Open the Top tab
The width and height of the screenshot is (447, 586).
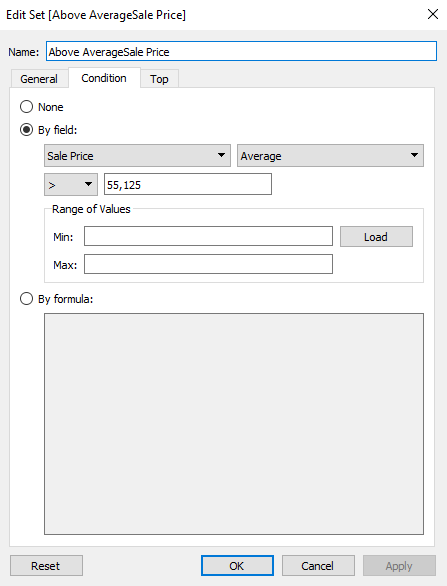click(x=160, y=78)
